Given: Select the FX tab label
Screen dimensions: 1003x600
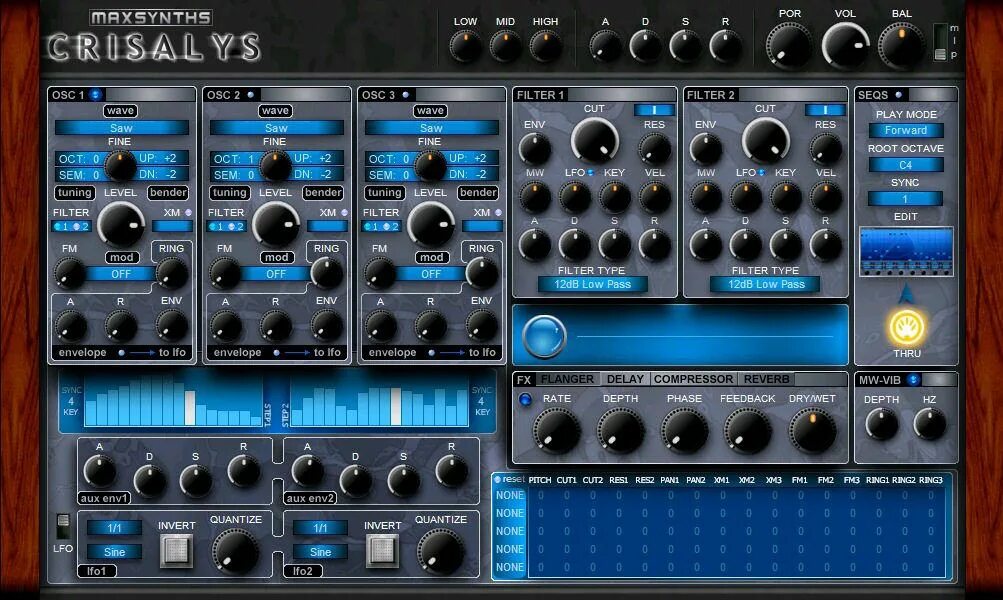Looking at the screenshot, I should pyautogui.click(x=524, y=379).
